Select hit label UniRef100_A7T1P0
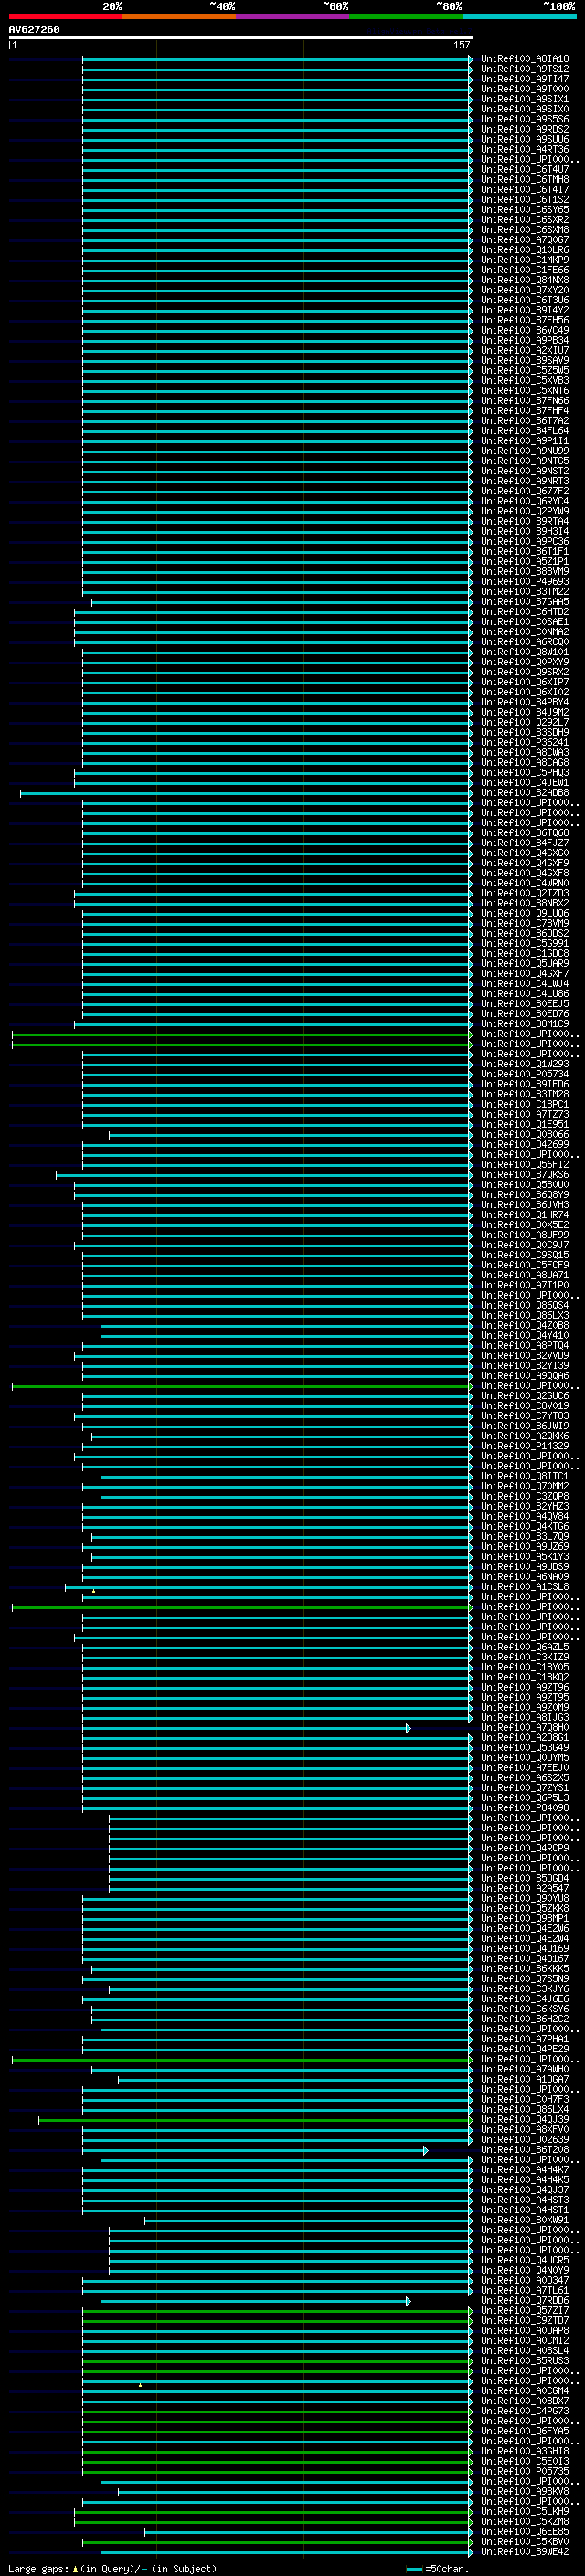Screen dimensions: 585x2576 (524, 1285)
